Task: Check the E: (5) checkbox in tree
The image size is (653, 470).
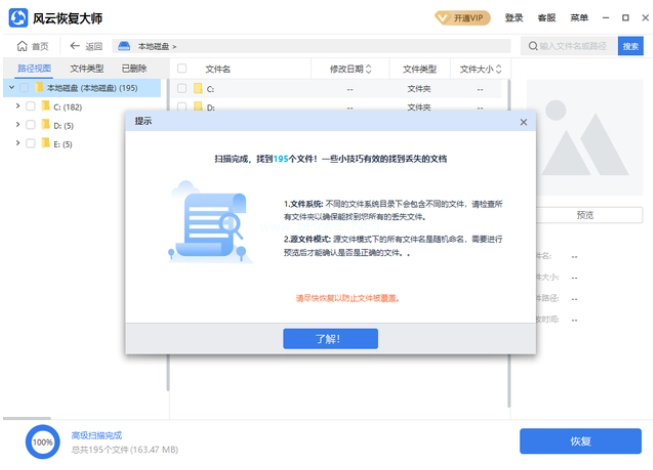Action: click(30, 144)
